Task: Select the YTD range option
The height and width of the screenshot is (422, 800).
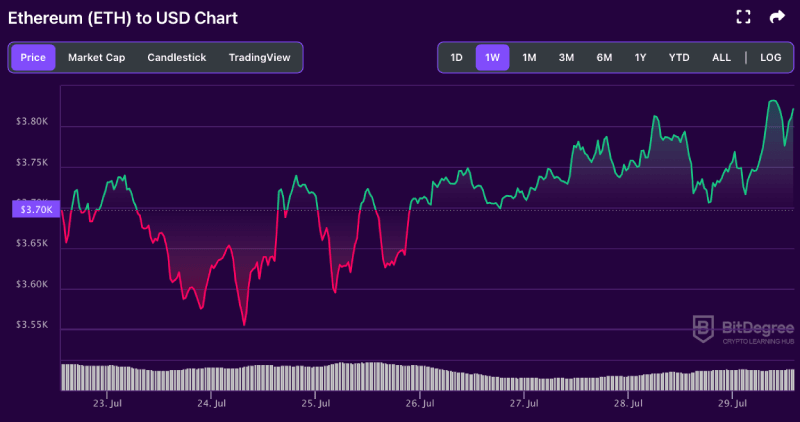Action: tap(679, 58)
